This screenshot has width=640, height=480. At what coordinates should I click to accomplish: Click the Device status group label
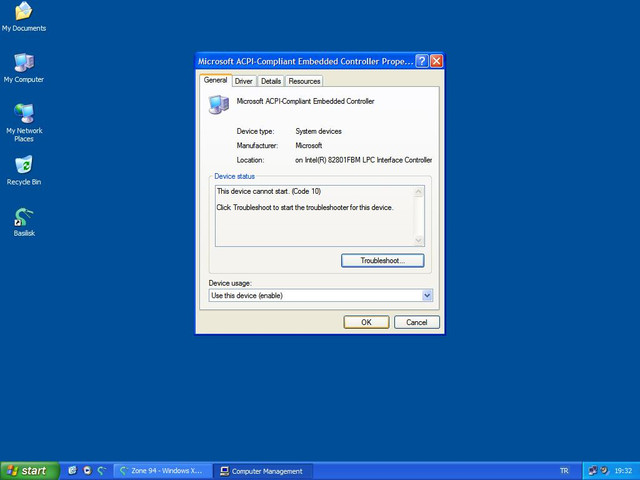point(234,176)
